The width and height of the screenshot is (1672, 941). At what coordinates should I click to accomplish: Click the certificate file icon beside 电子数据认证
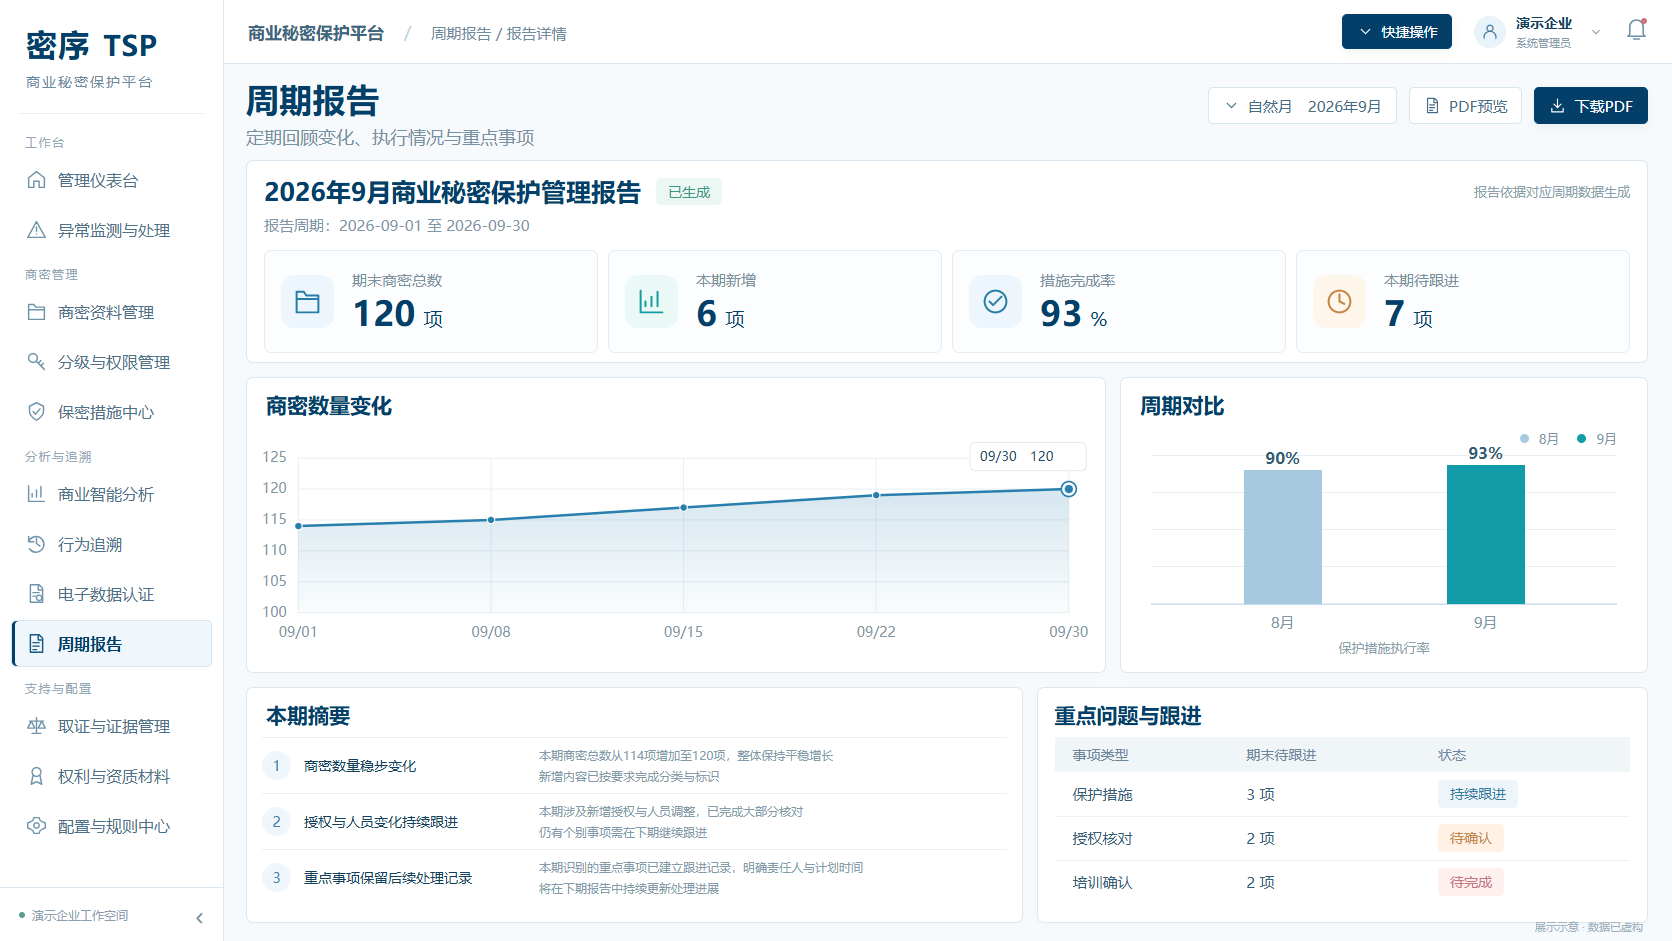pyautogui.click(x=36, y=594)
